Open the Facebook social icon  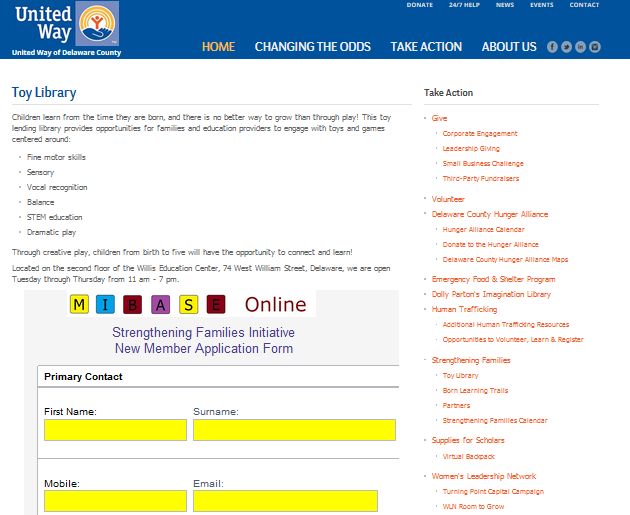point(552,47)
